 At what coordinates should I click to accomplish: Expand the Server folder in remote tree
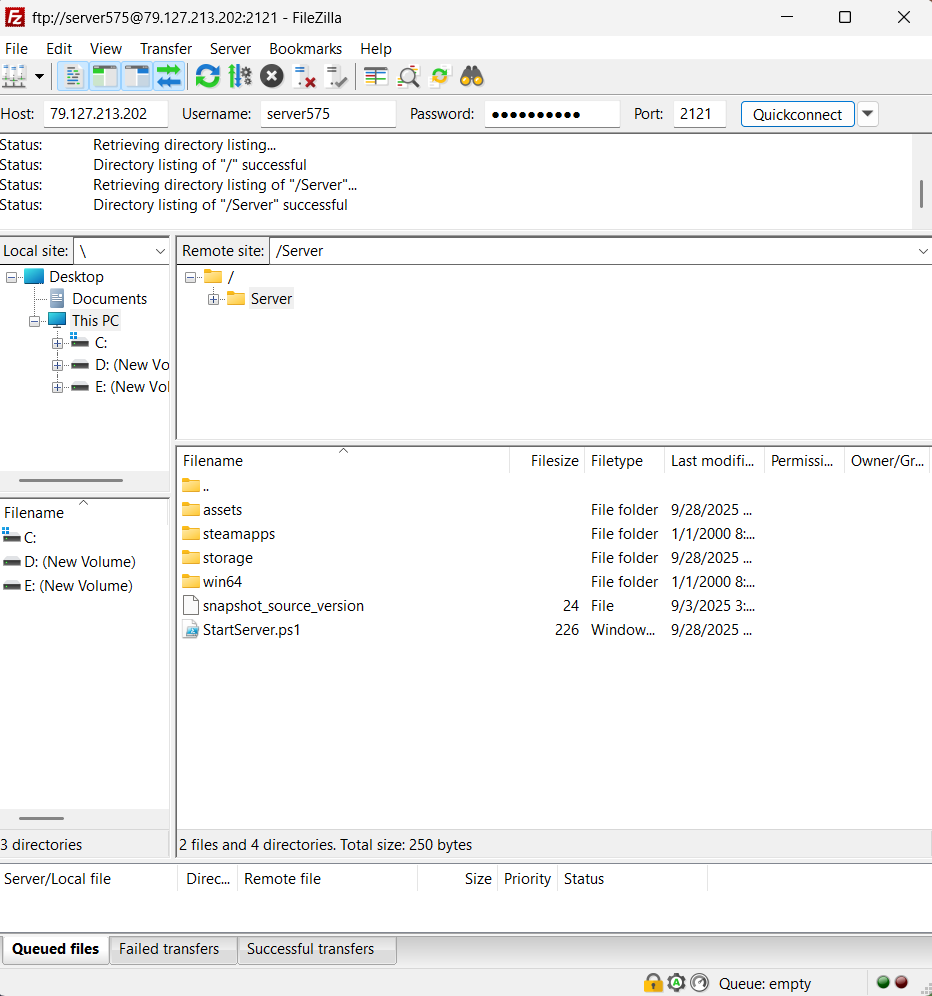point(214,299)
